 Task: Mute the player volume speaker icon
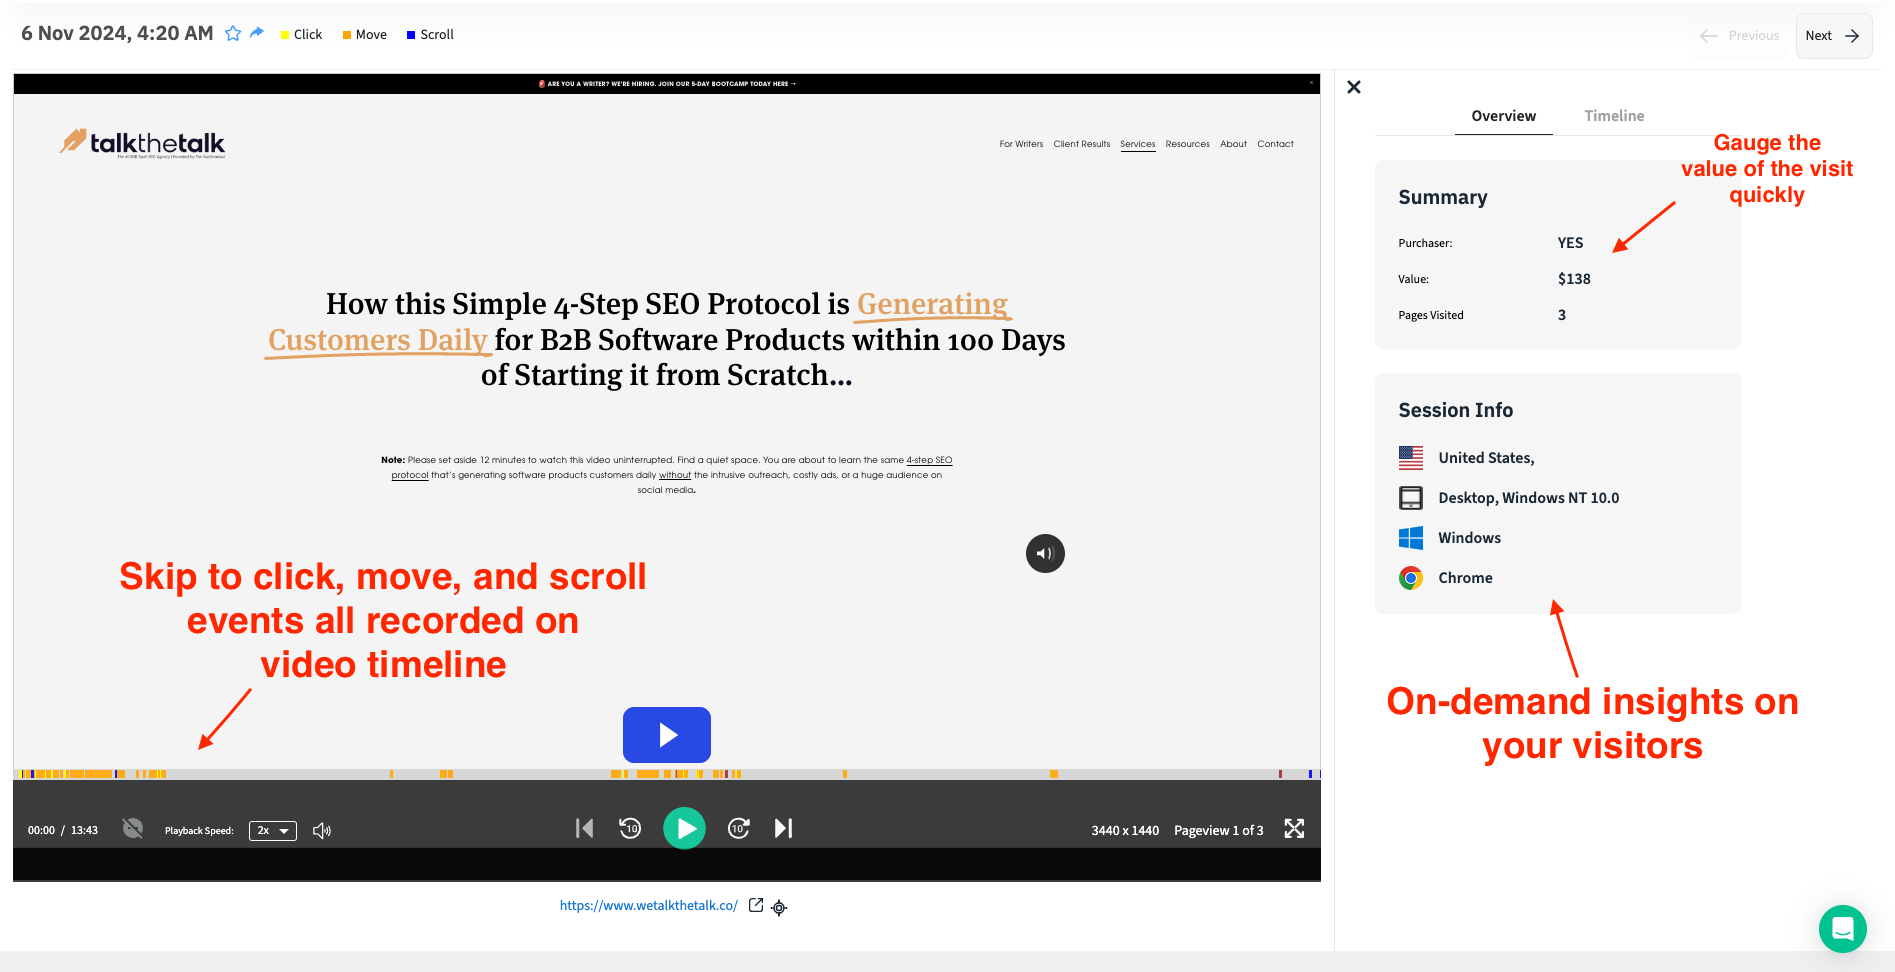(x=322, y=830)
